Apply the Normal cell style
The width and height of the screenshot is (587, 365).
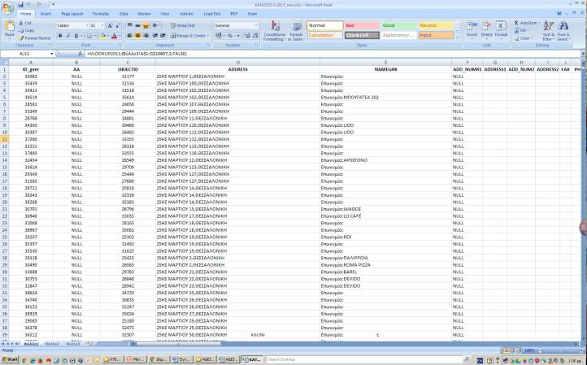(325, 26)
